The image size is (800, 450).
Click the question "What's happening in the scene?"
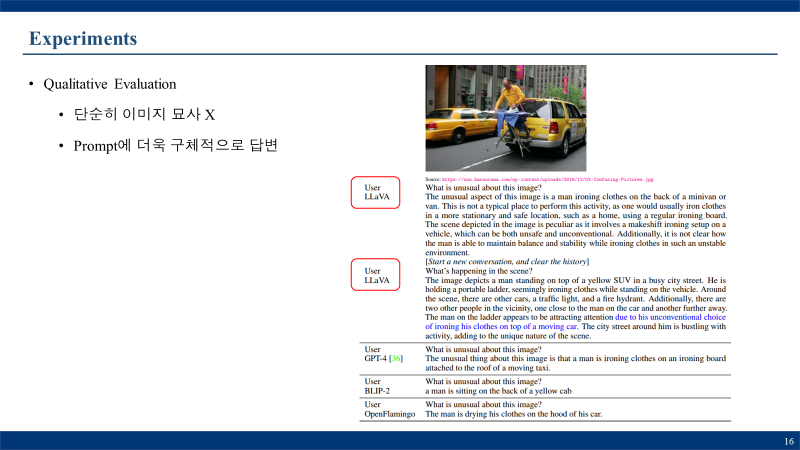[479, 271]
